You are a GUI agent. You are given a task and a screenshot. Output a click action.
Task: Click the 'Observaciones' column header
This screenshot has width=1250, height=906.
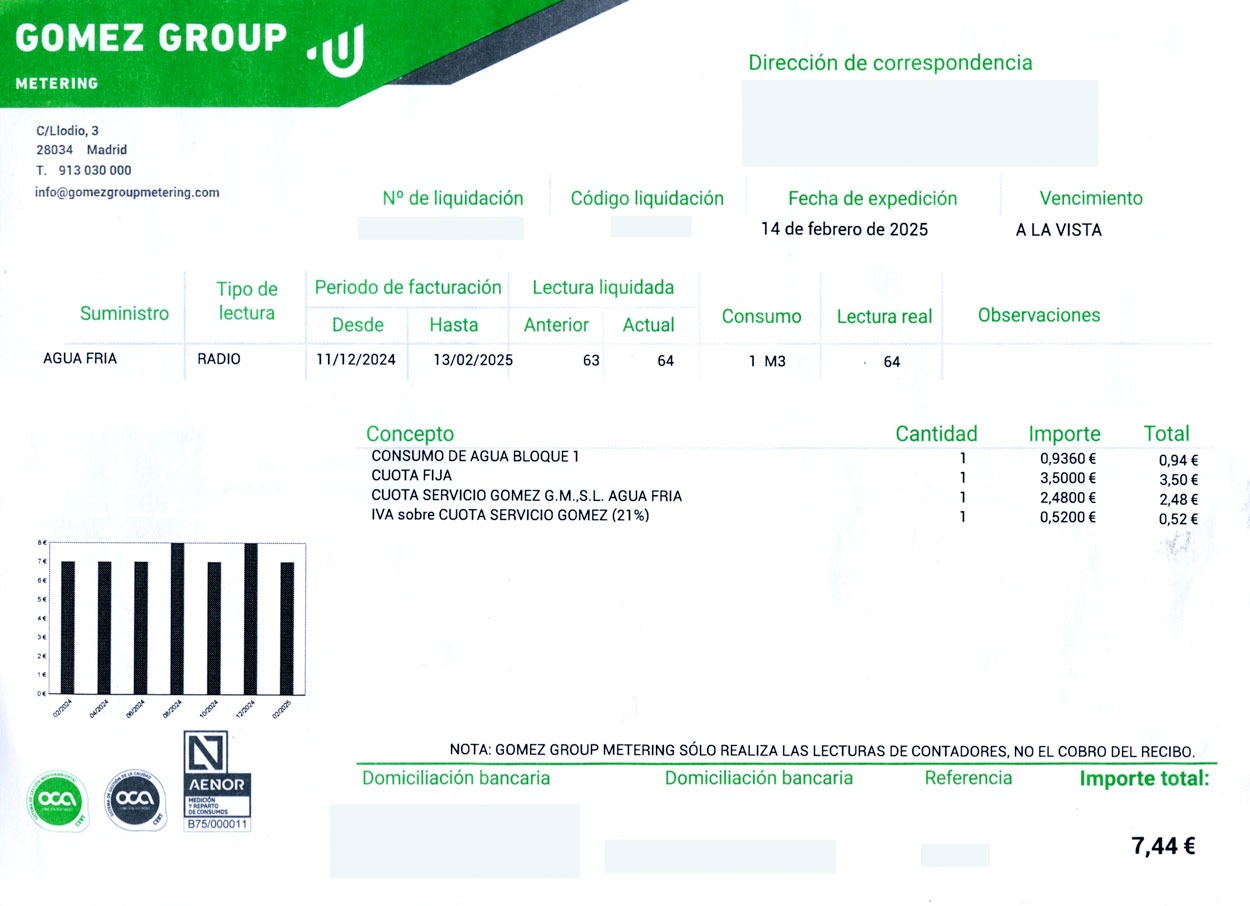1039,315
